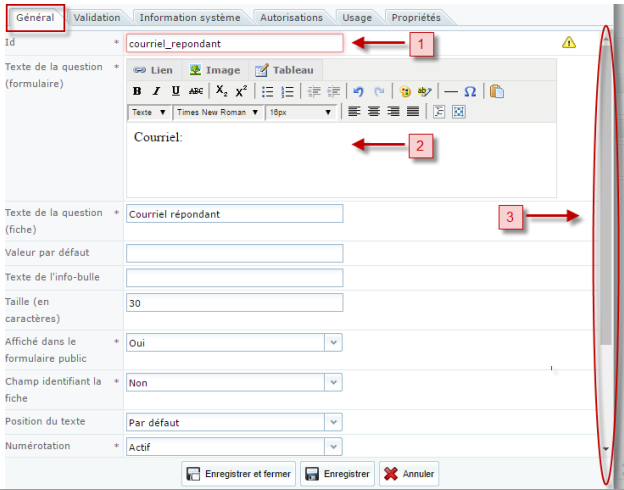Open the Position du texte dropdown
The image size is (624, 490).
(x=234, y=422)
